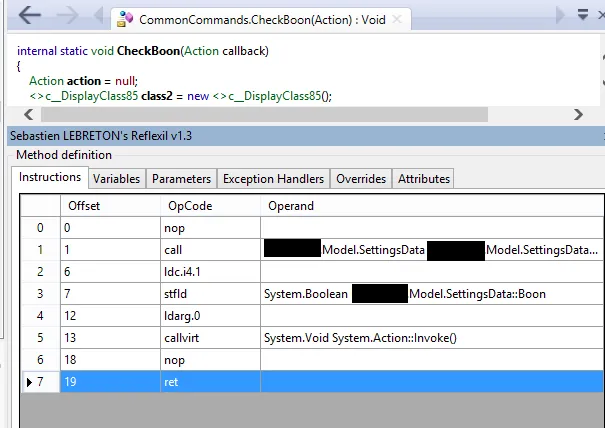Click the Back navigation arrow
The height and width of the screenshot is (428, 605).
coord(30,16)
